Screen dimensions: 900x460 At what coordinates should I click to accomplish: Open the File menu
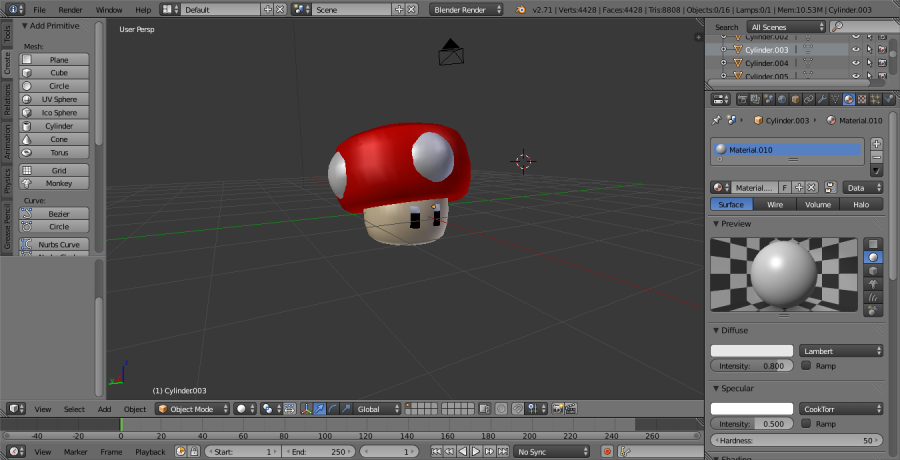39,10
